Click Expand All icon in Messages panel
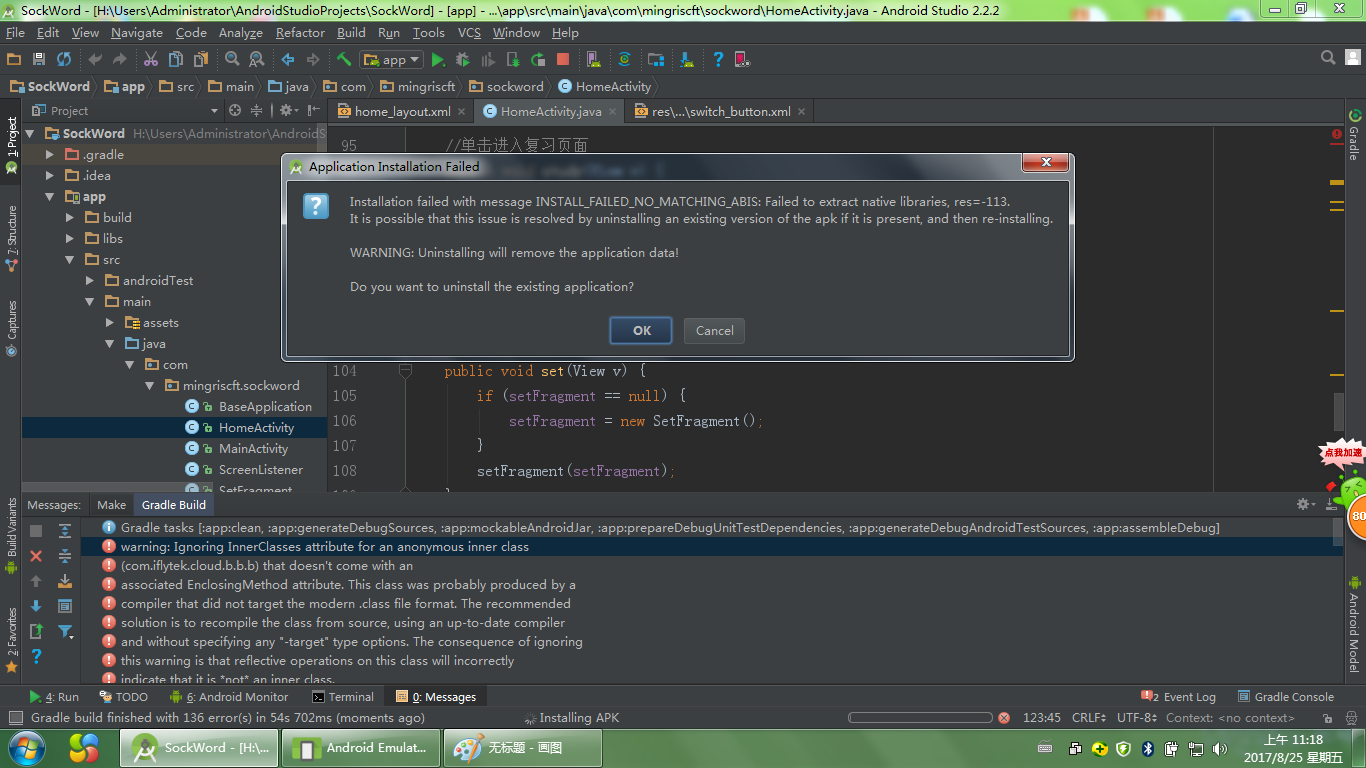Image resolution: width=1366 pixels, height=768 pixels. pos(65,531)
